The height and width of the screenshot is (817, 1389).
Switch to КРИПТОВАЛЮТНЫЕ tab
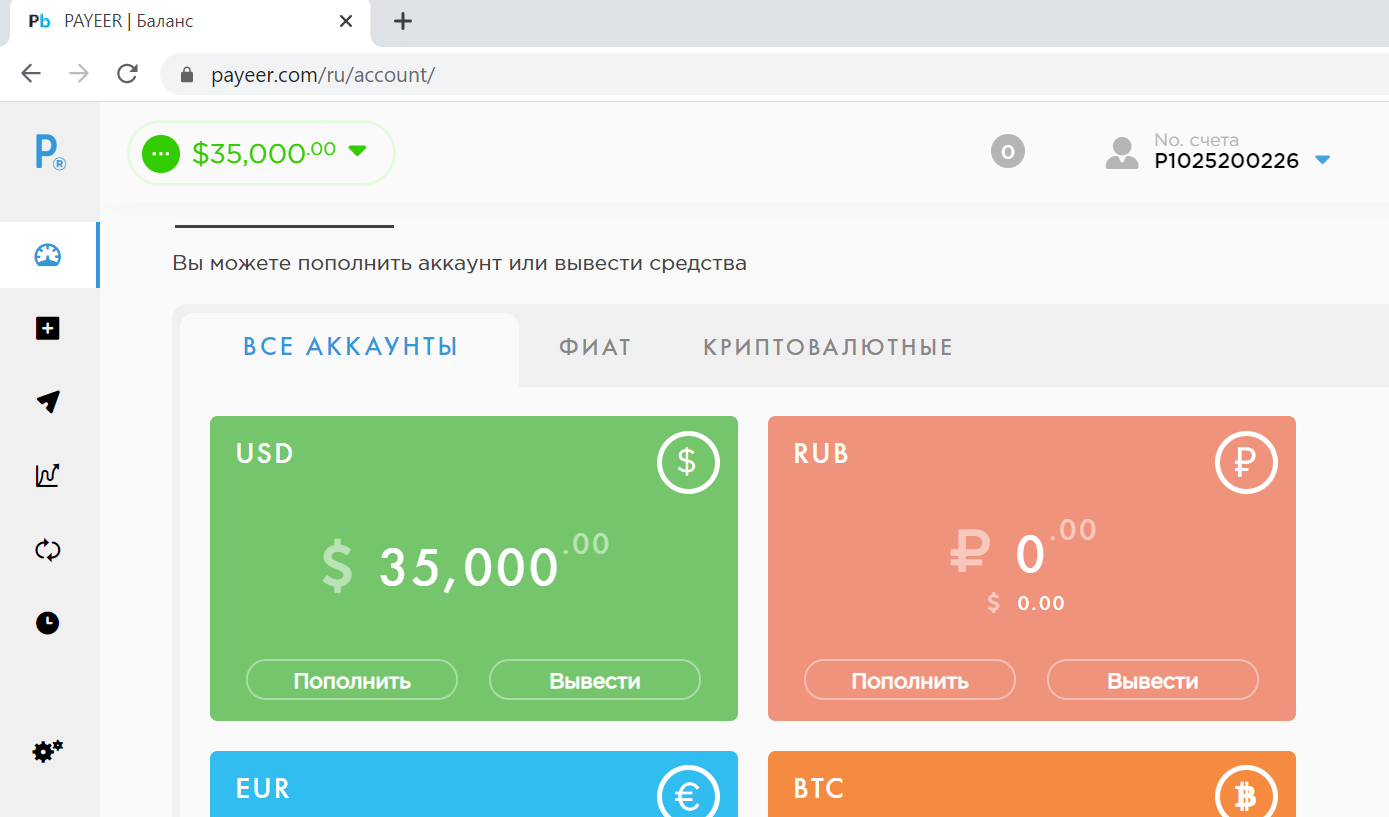[828, 347]
